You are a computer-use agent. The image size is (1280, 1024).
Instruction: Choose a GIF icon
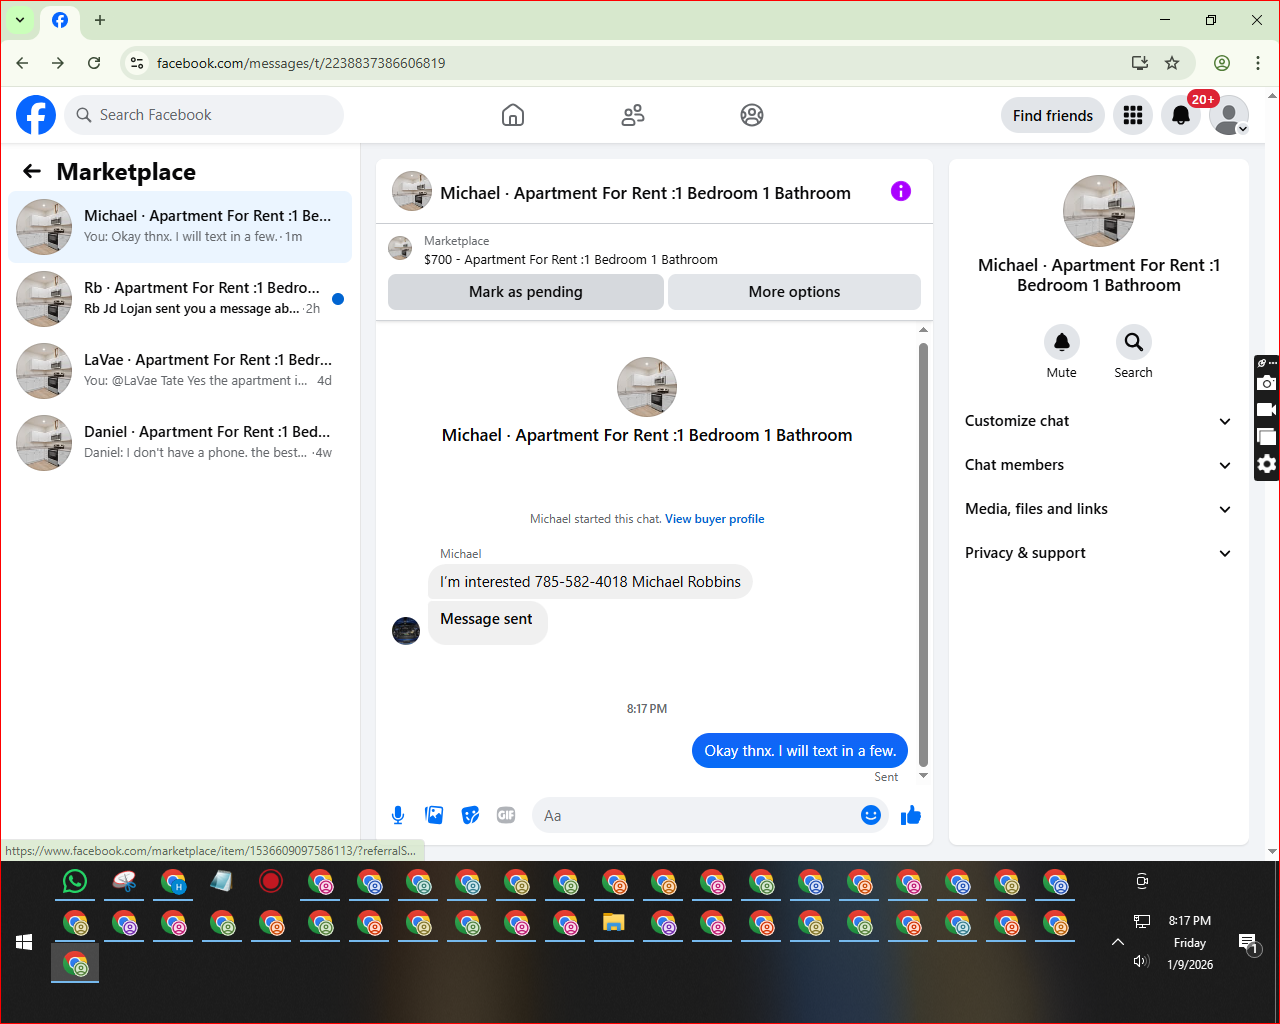pos(506,815)
